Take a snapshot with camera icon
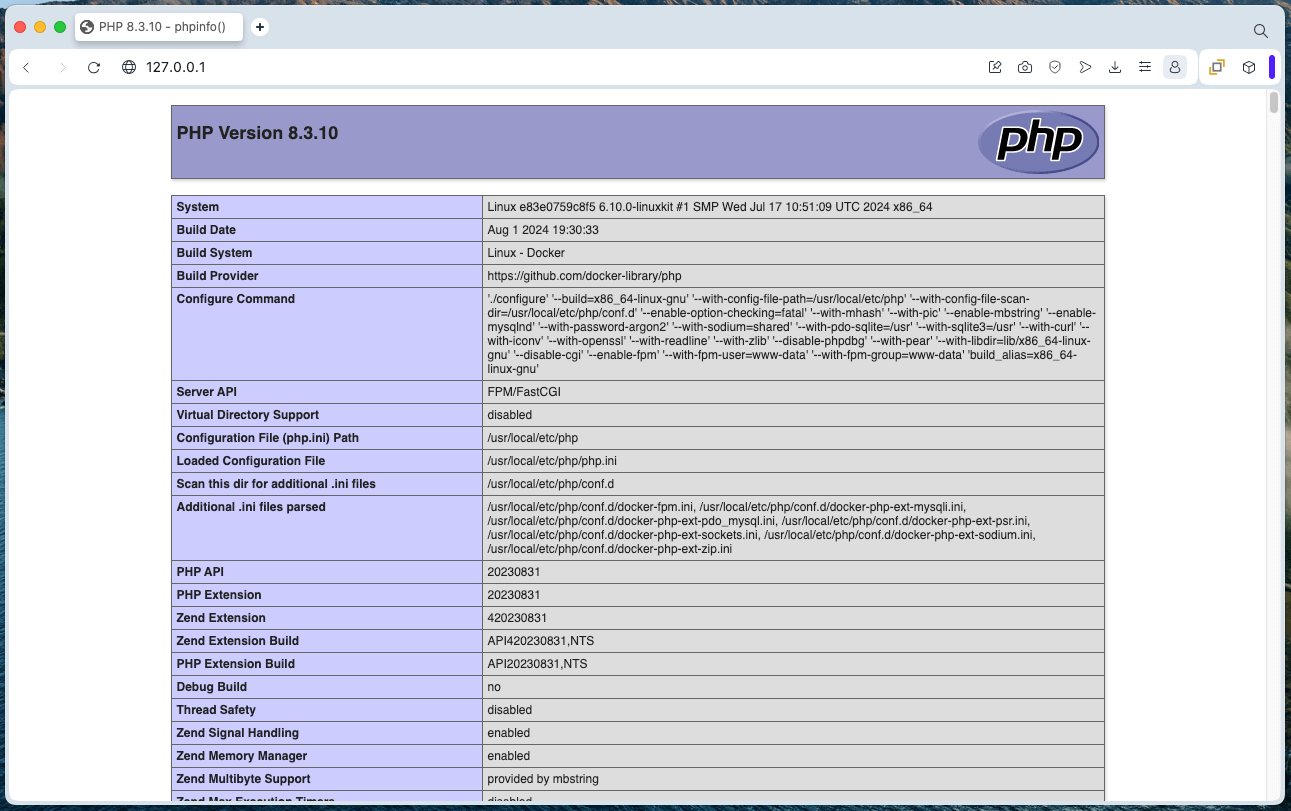The width and height of the screenshot is (1291, 811). tap(1025, 67)
